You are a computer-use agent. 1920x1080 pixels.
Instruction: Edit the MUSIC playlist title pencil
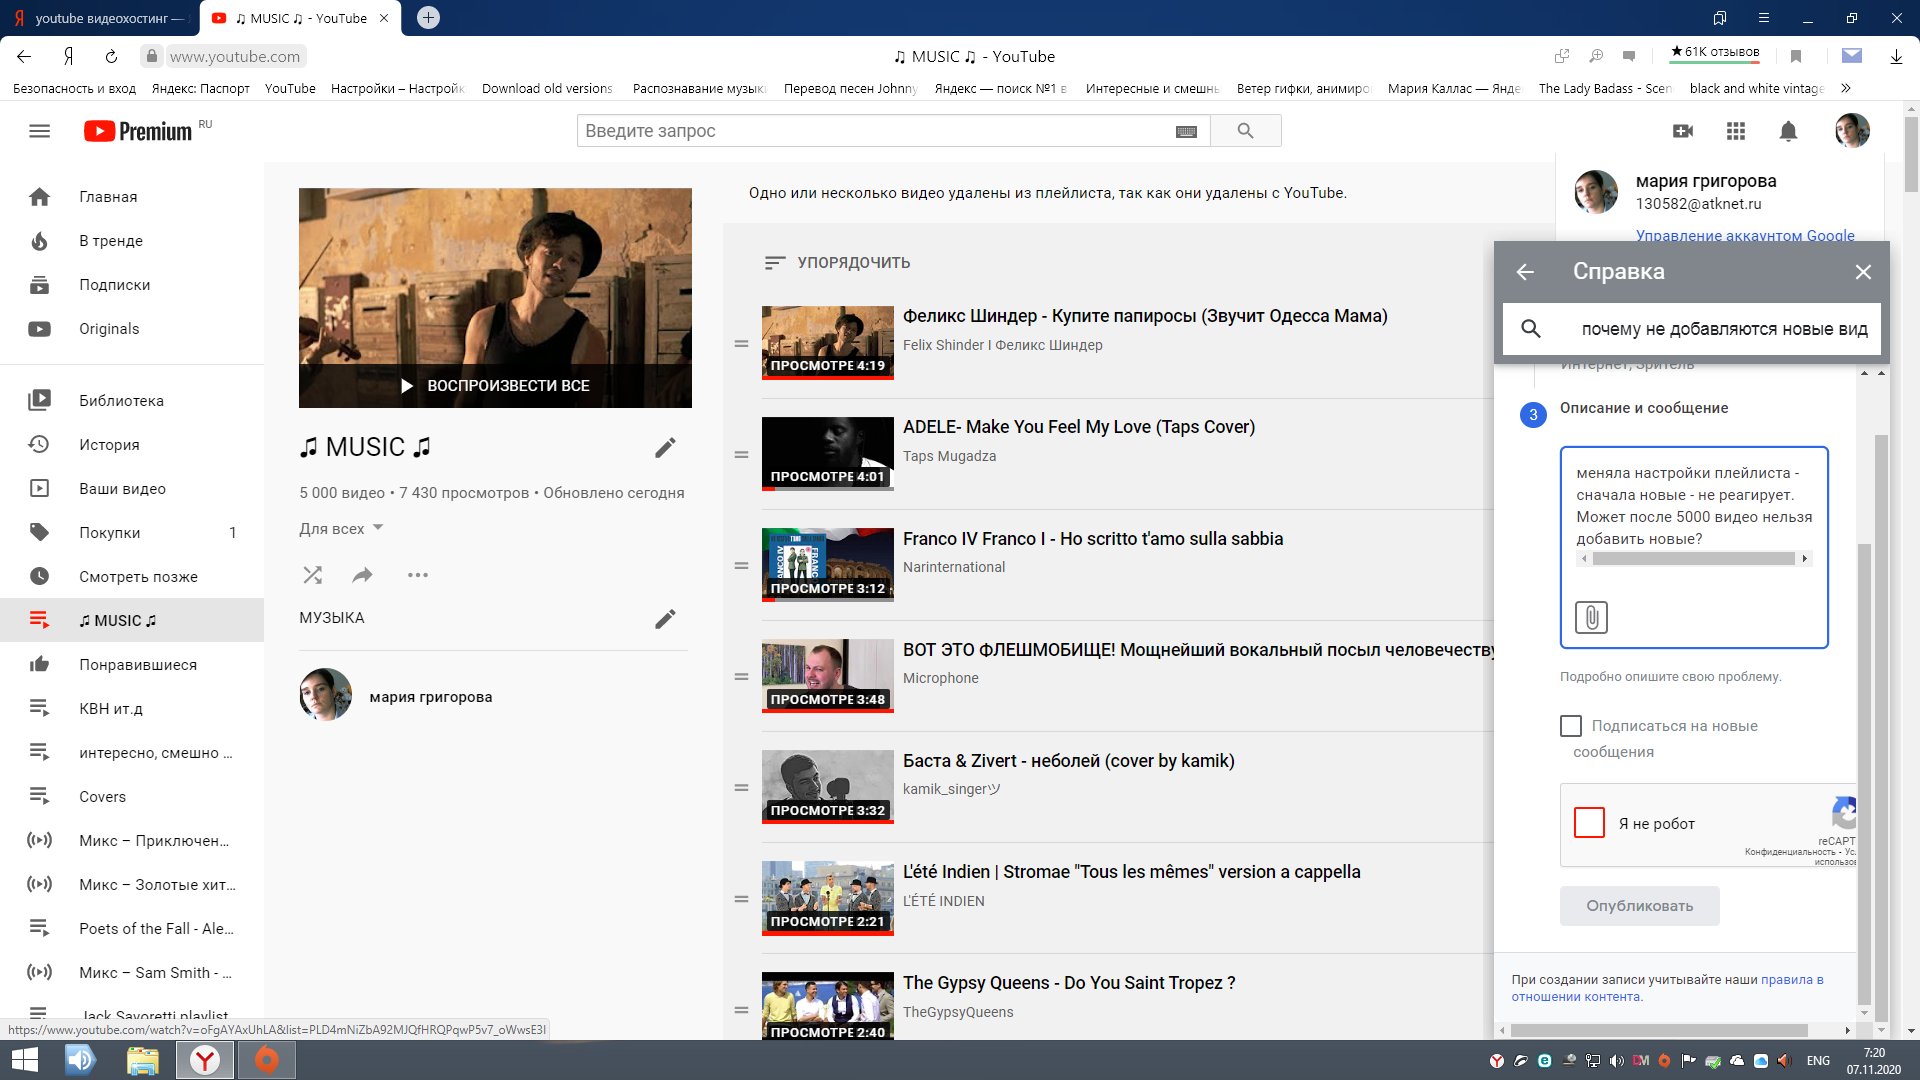665,447
